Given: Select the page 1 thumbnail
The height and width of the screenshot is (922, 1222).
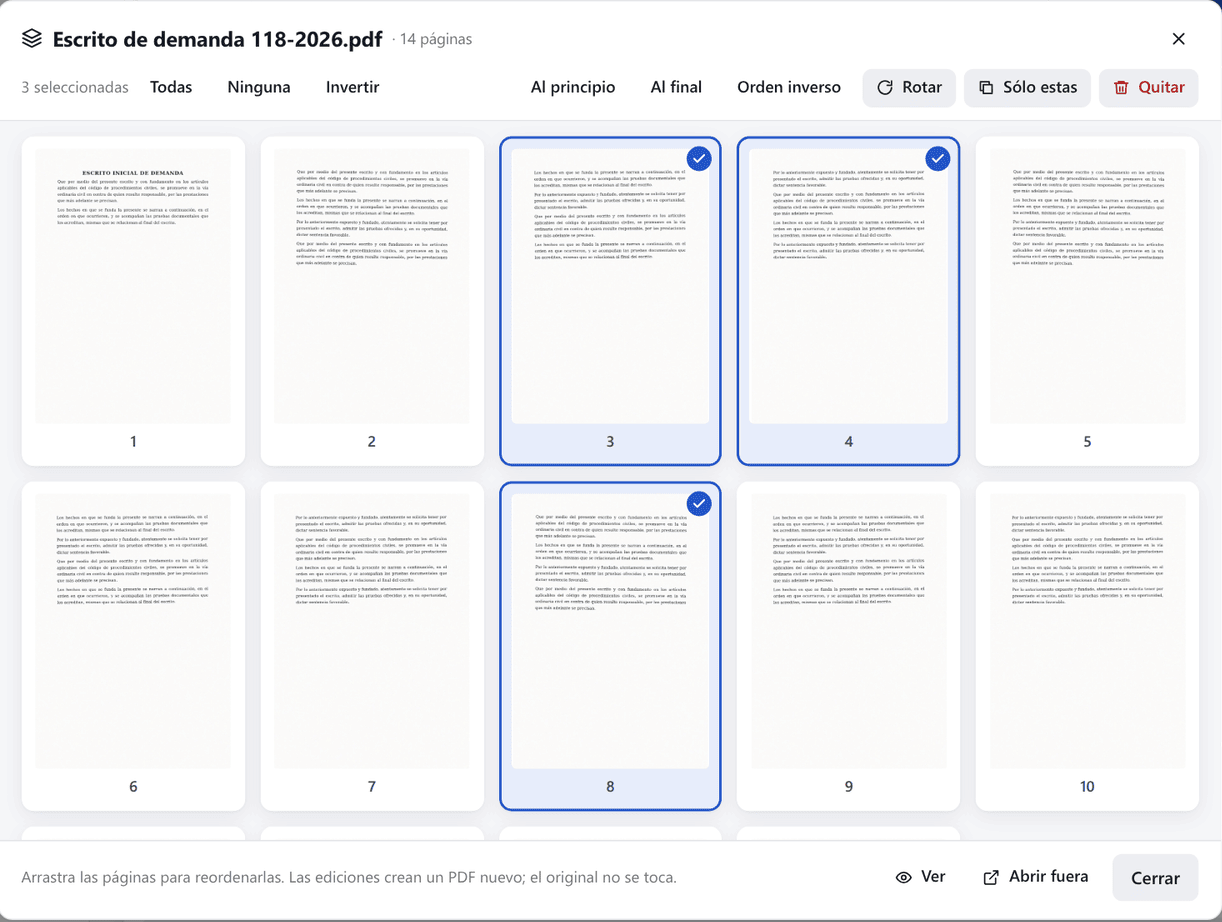Looking at the screenshot, I should [133, 301].
